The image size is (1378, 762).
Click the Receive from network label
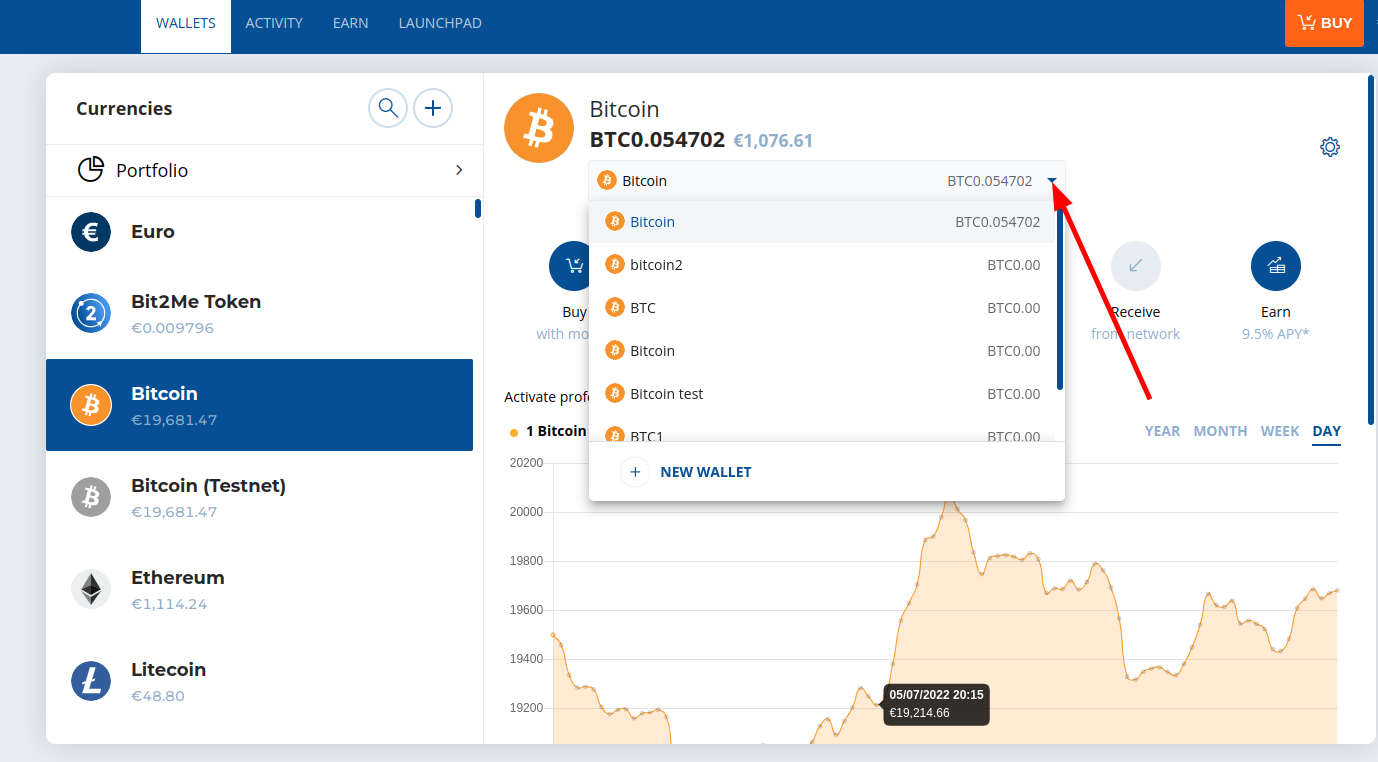[x=1136, y=323]
